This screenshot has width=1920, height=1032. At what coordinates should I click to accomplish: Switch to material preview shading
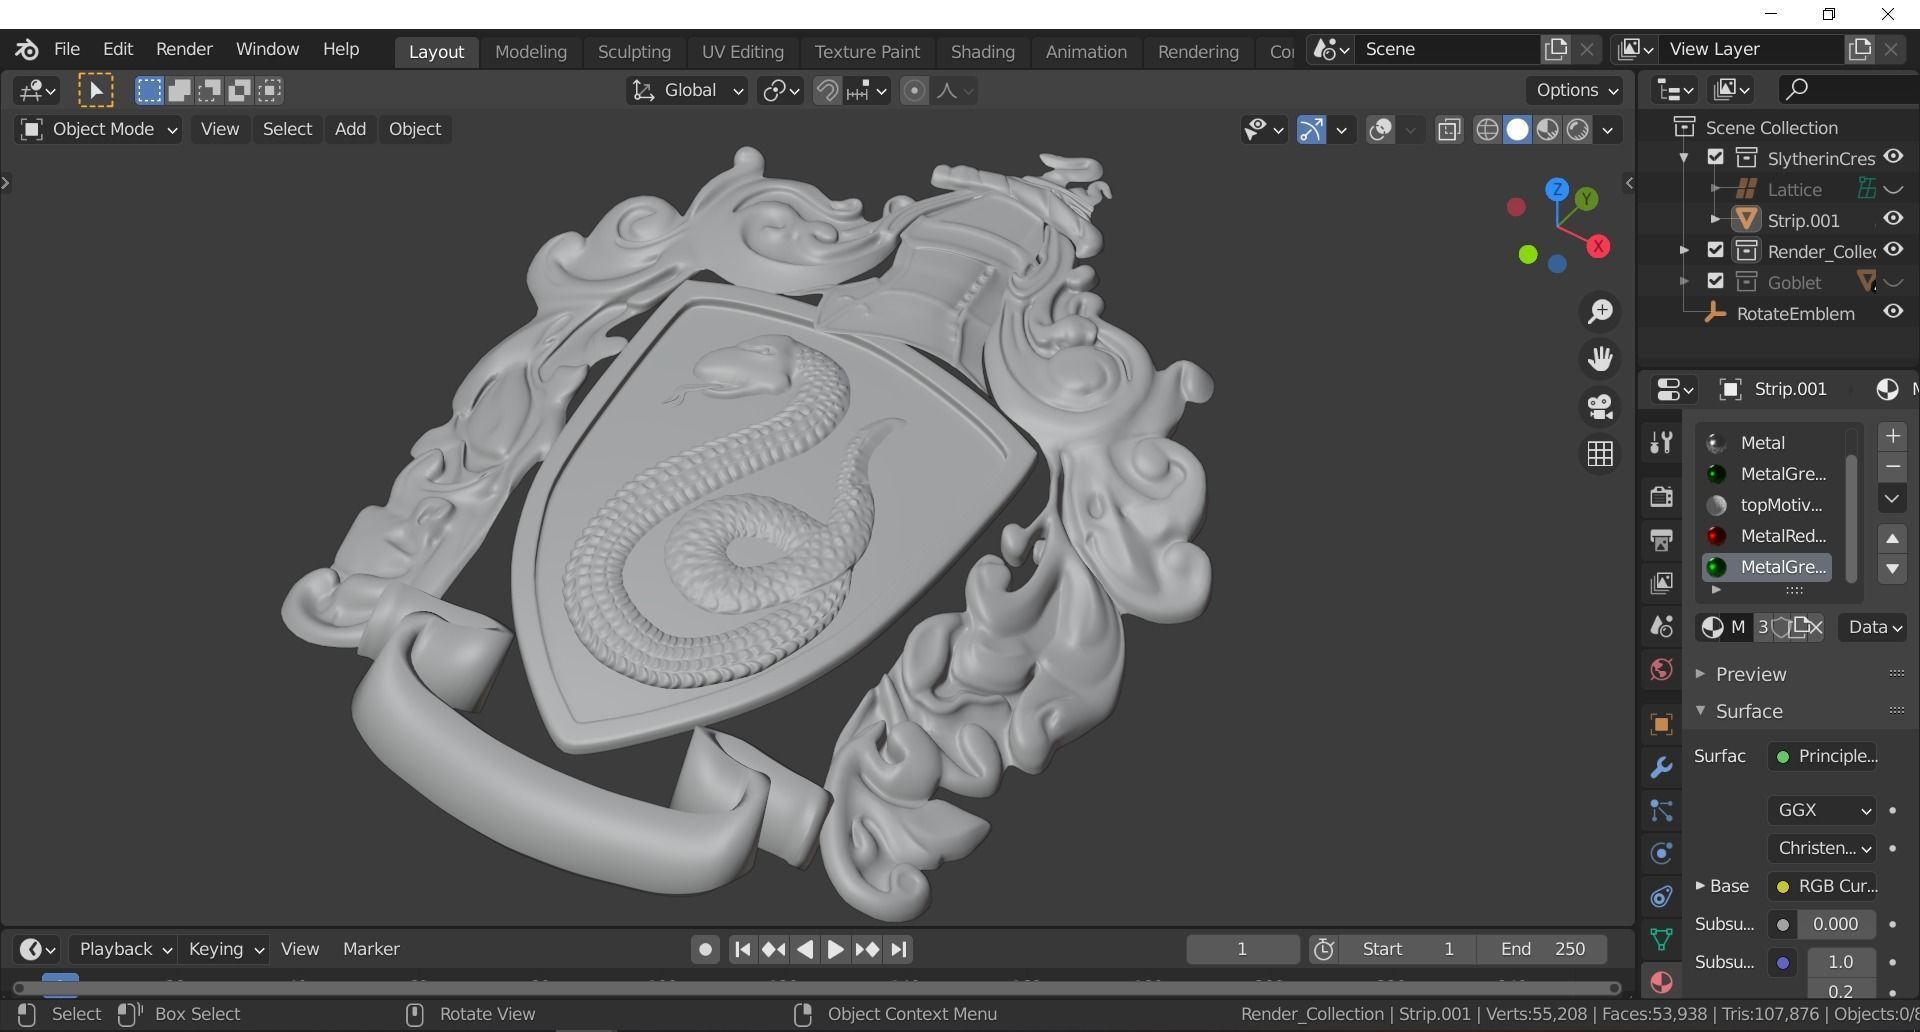tap(1548, 130)
